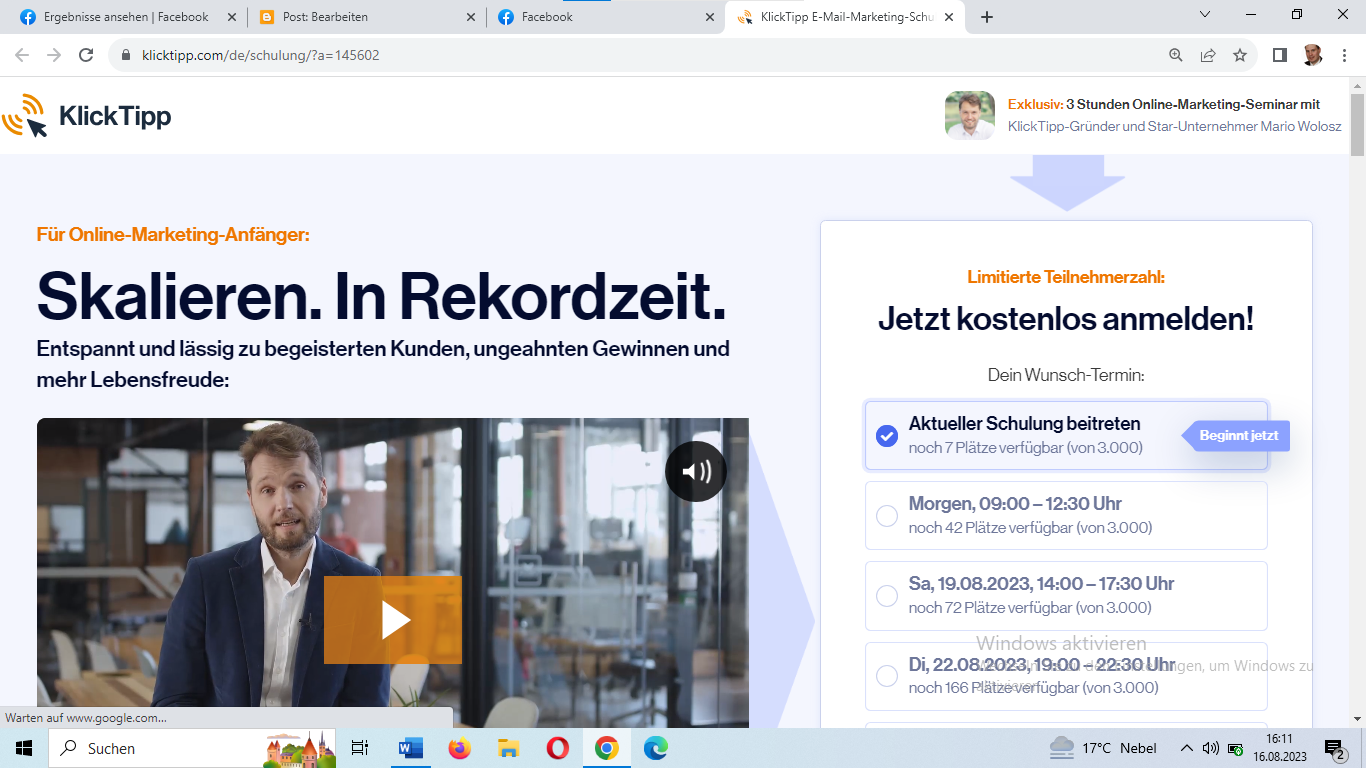Open Microsoft Word from taskbar

411,748
